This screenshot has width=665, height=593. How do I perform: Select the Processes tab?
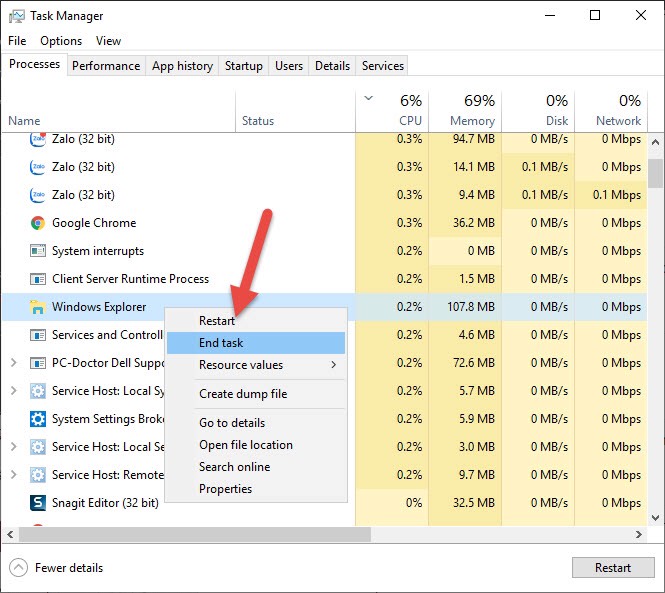tap(34, 64)
